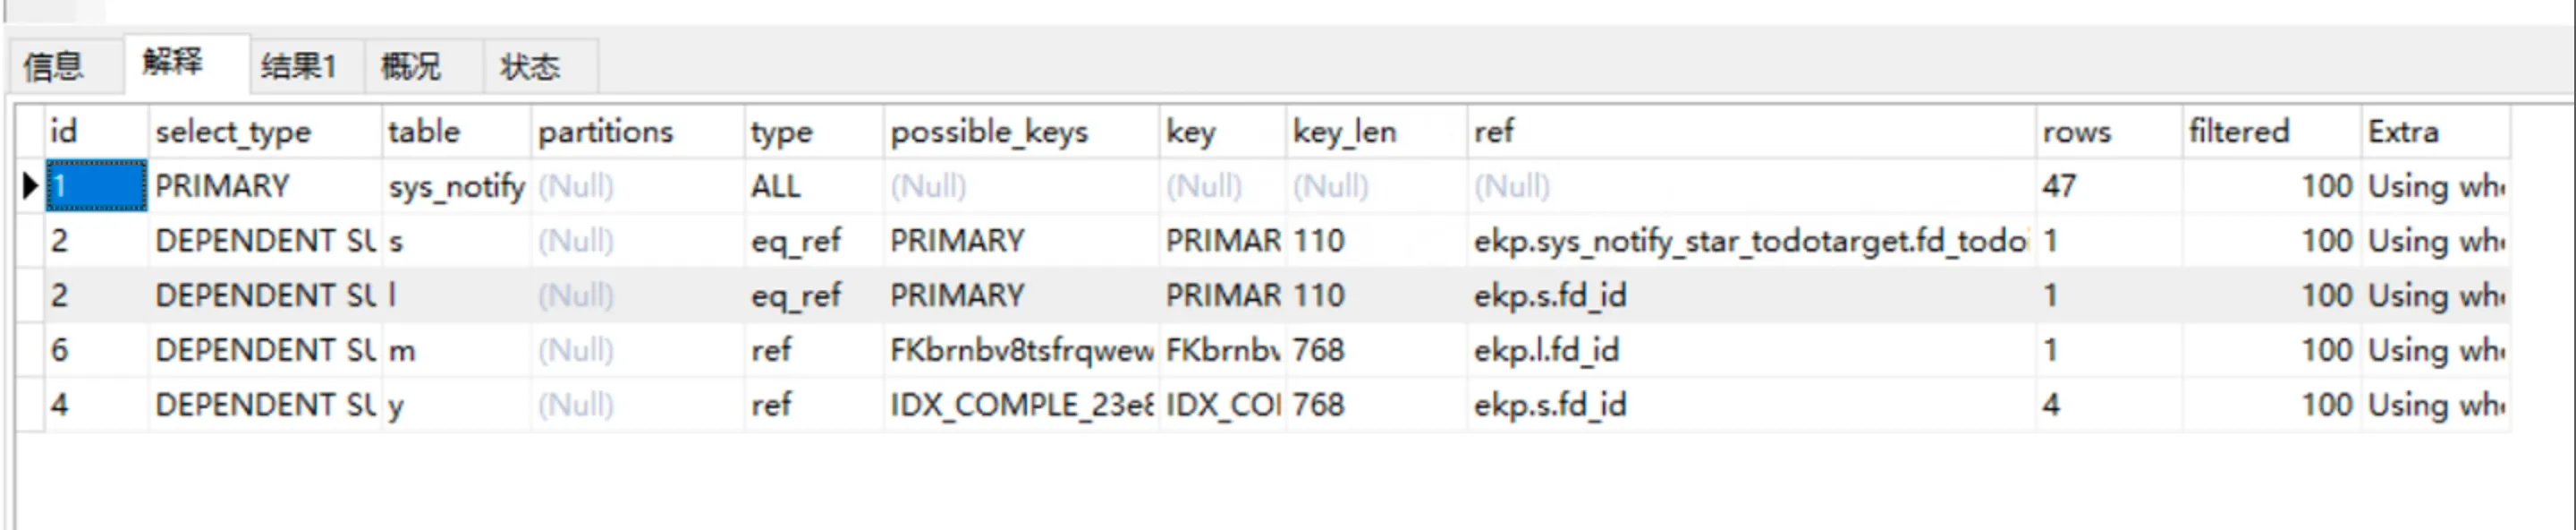Click the Extra column header
Image resolution: width=2576 pixels, height=530 pixels.
click(x=2403, y=132)
